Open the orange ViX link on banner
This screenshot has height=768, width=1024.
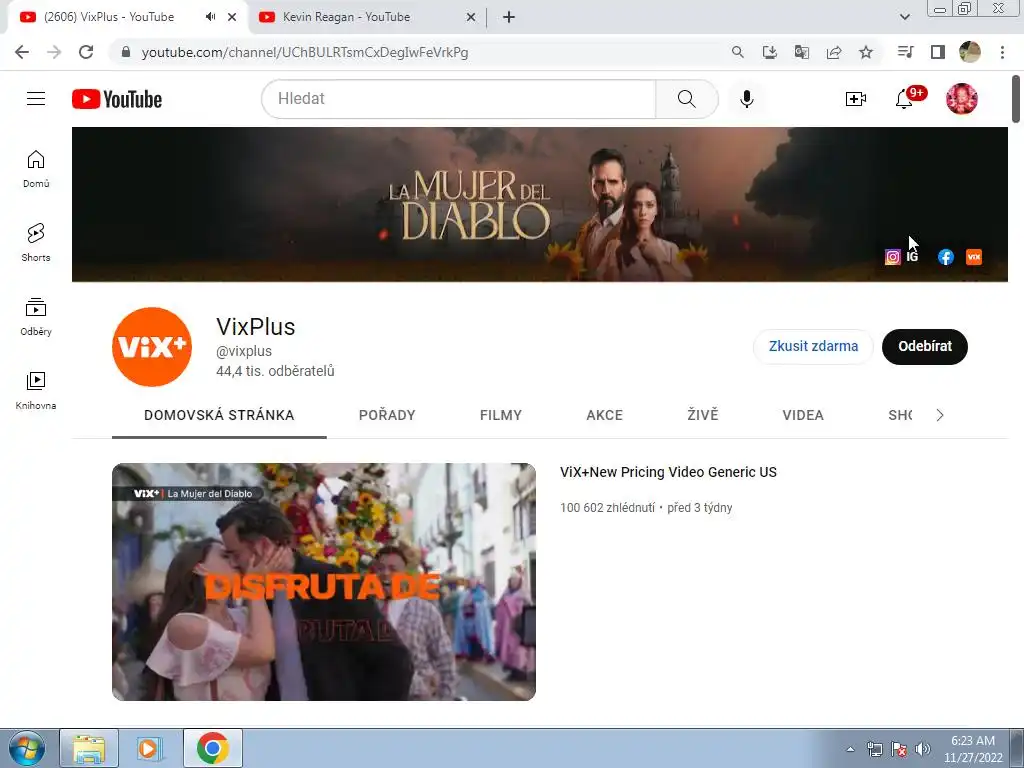pyautogui.click(x=974, y=257)
